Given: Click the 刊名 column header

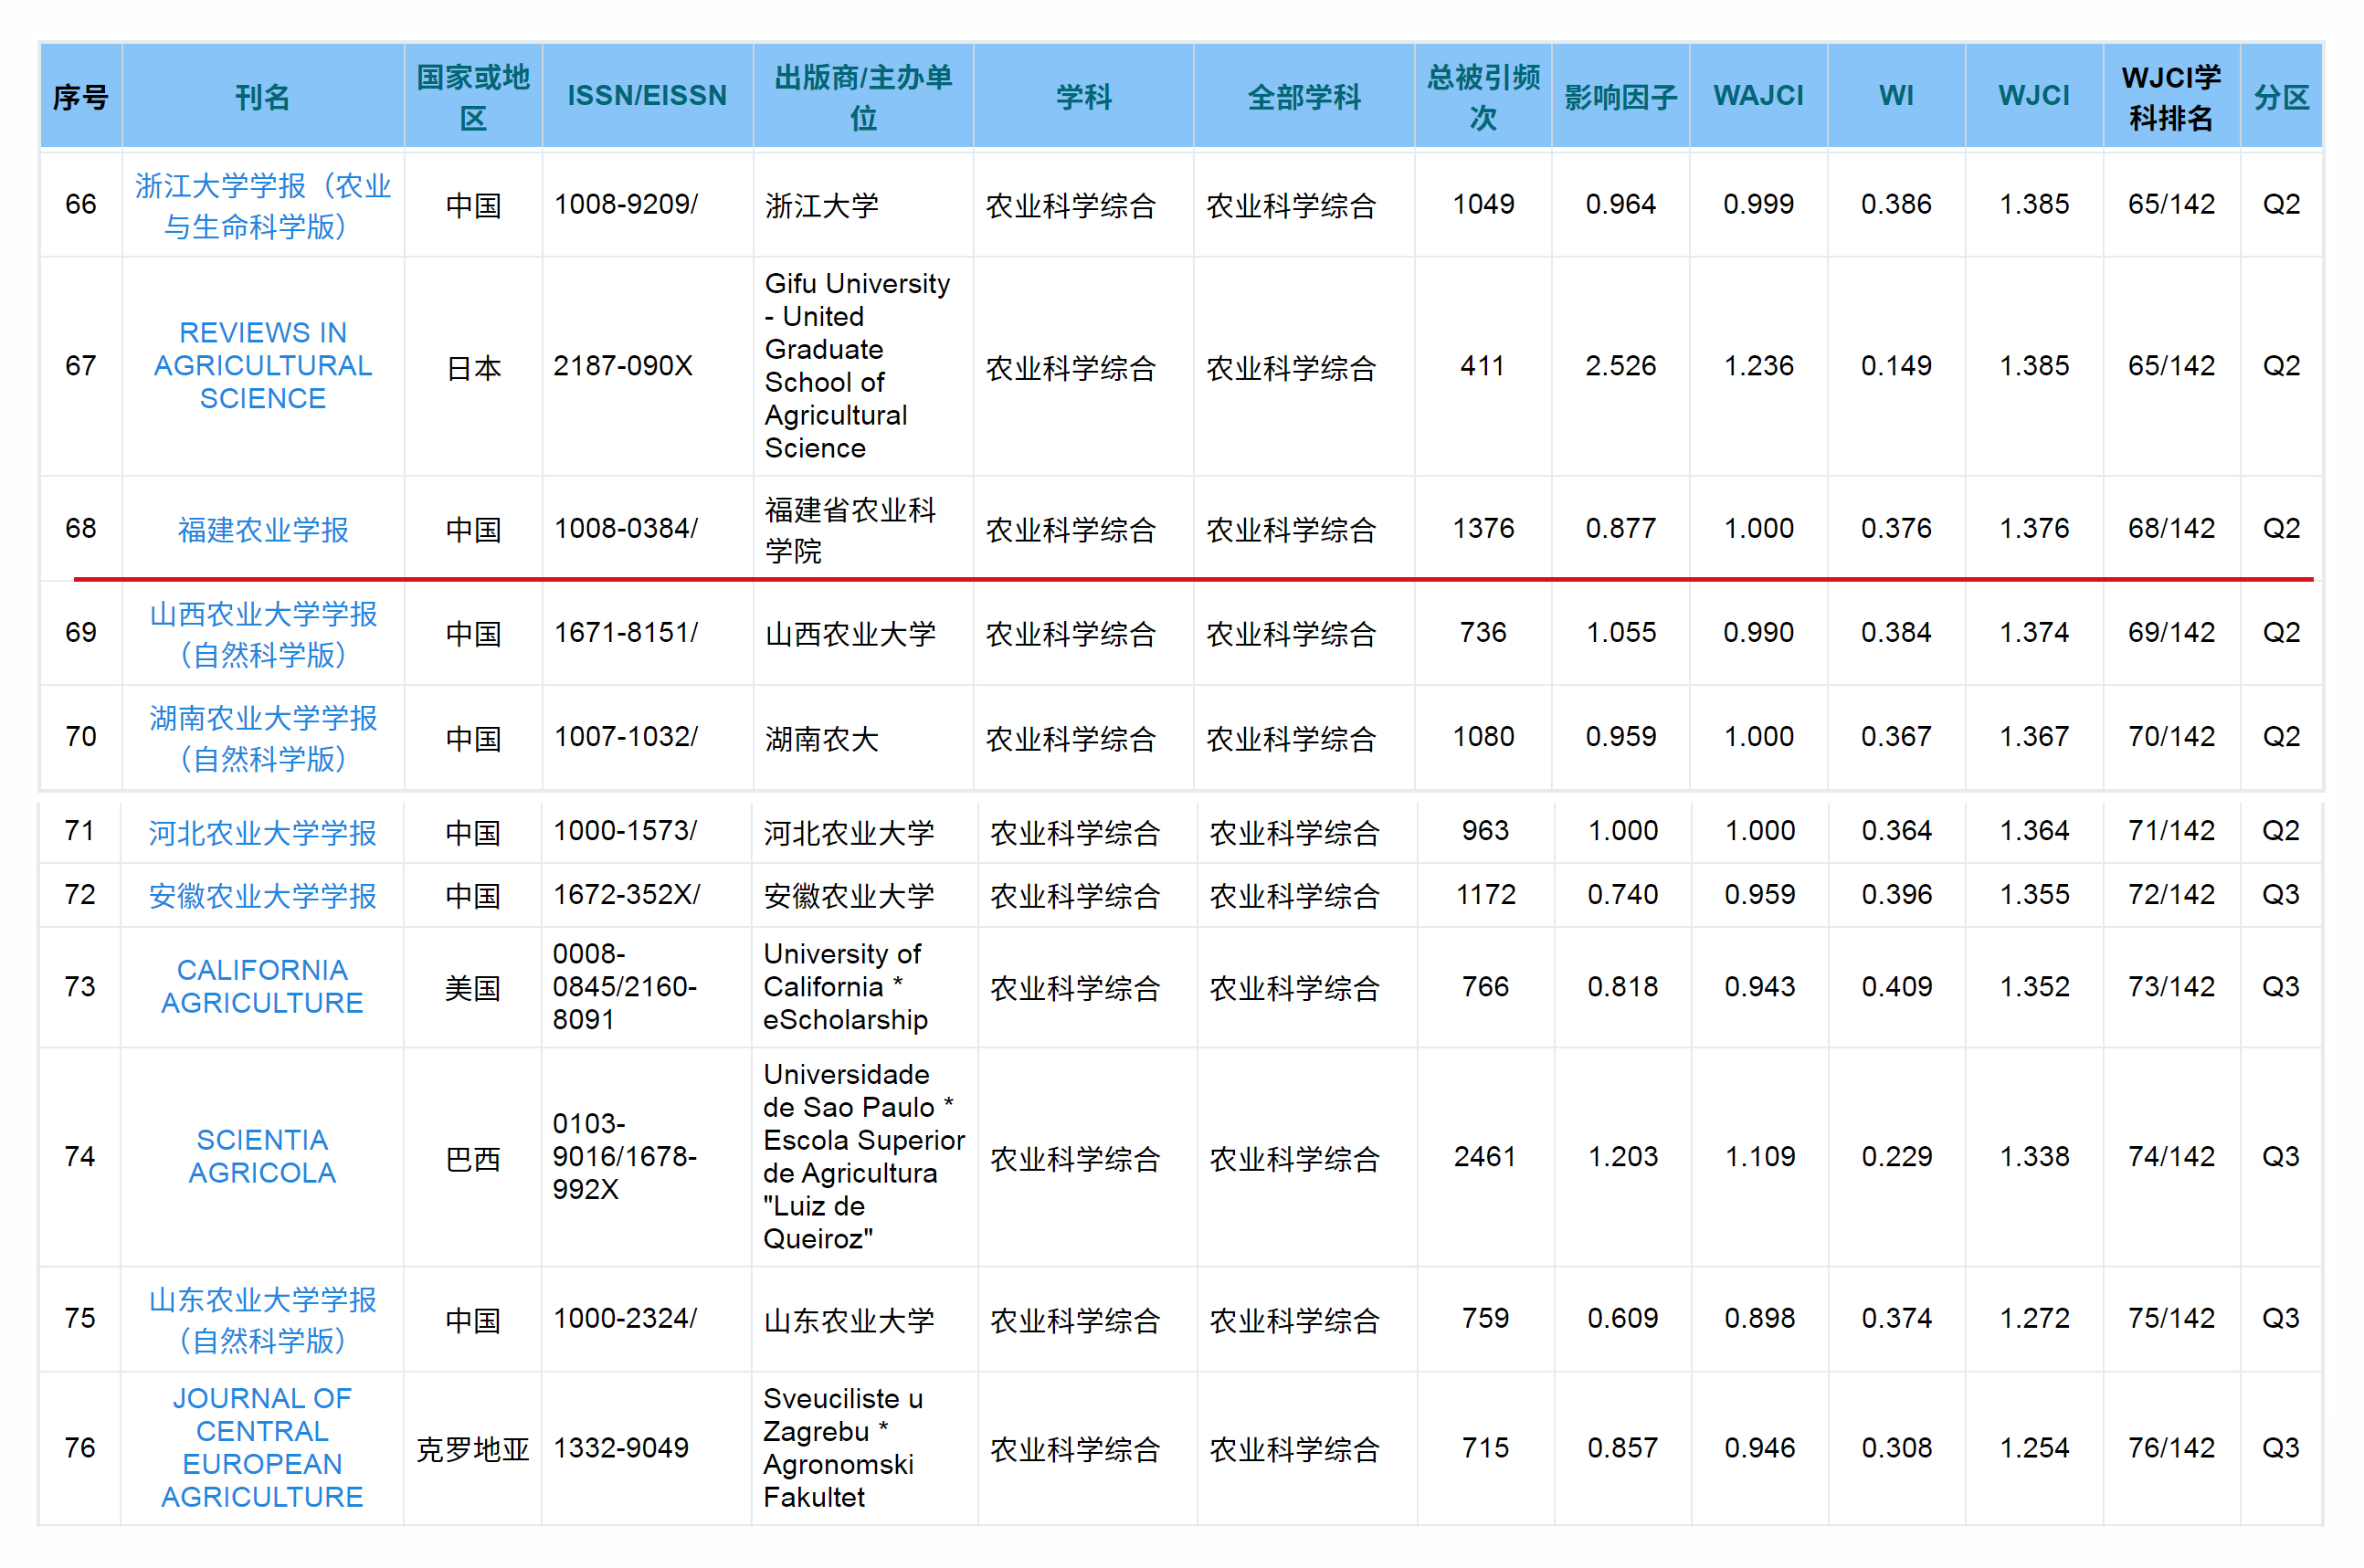Looking at the screenshot, I should tap(263, 96).
